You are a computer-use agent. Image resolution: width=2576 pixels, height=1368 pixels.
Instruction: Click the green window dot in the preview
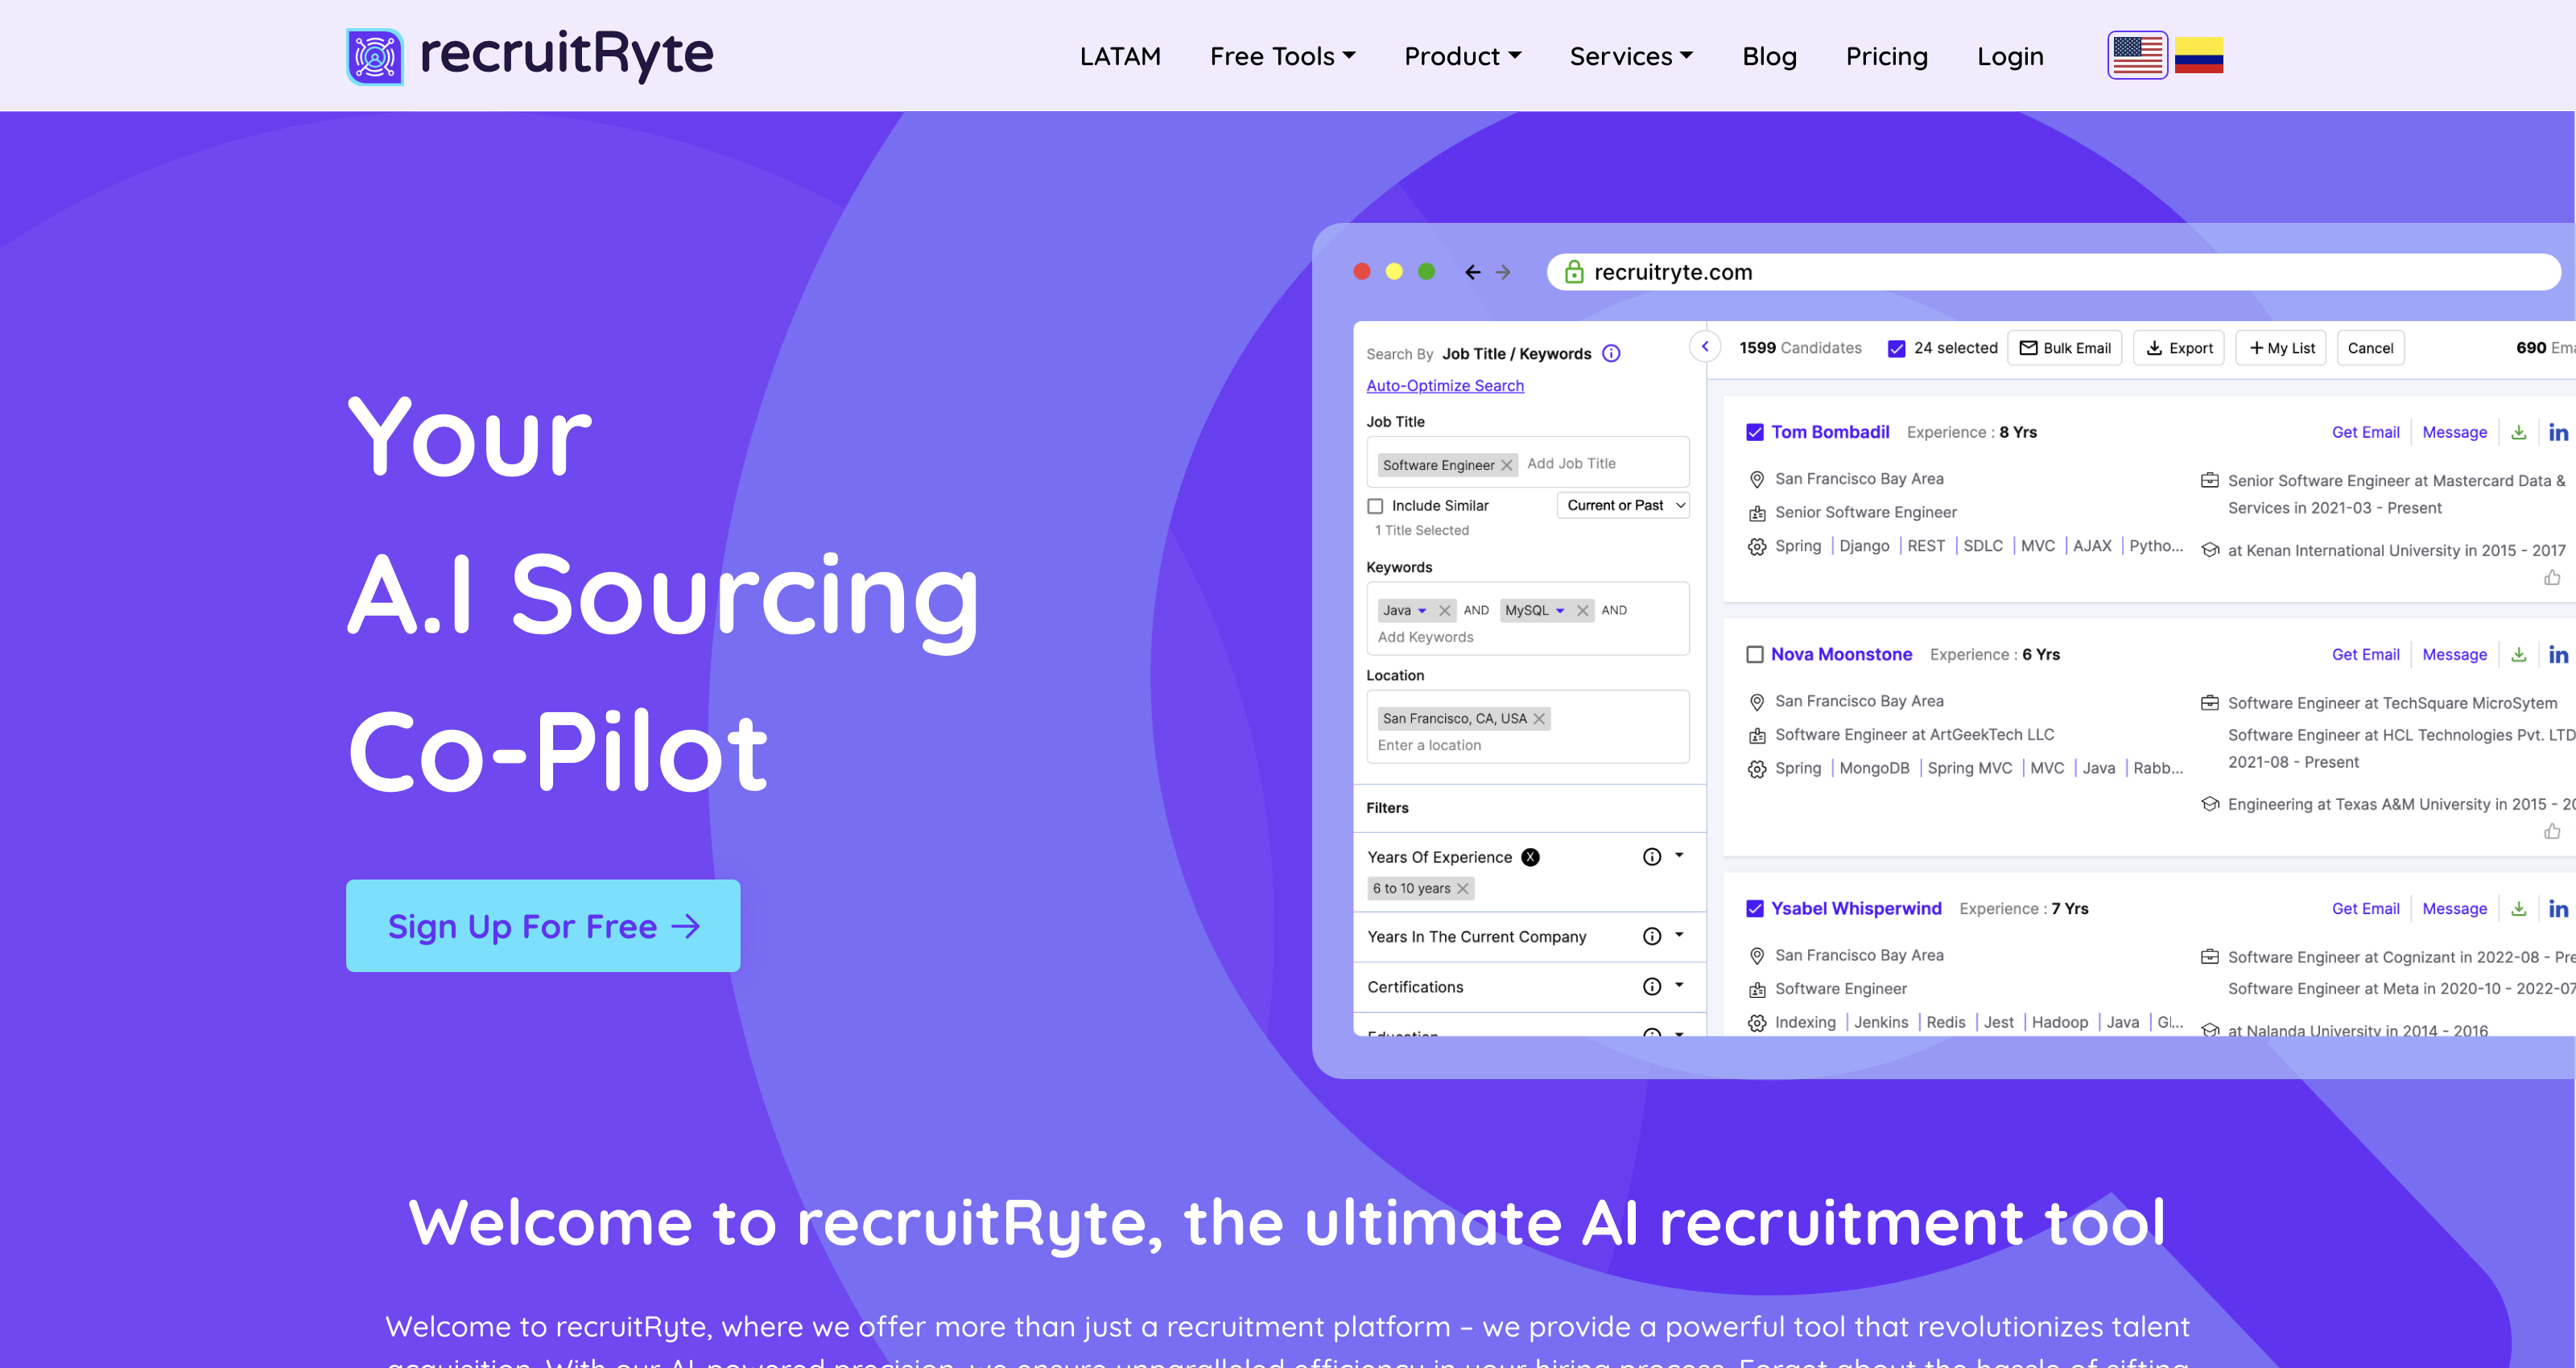(x=1427, y=272)
